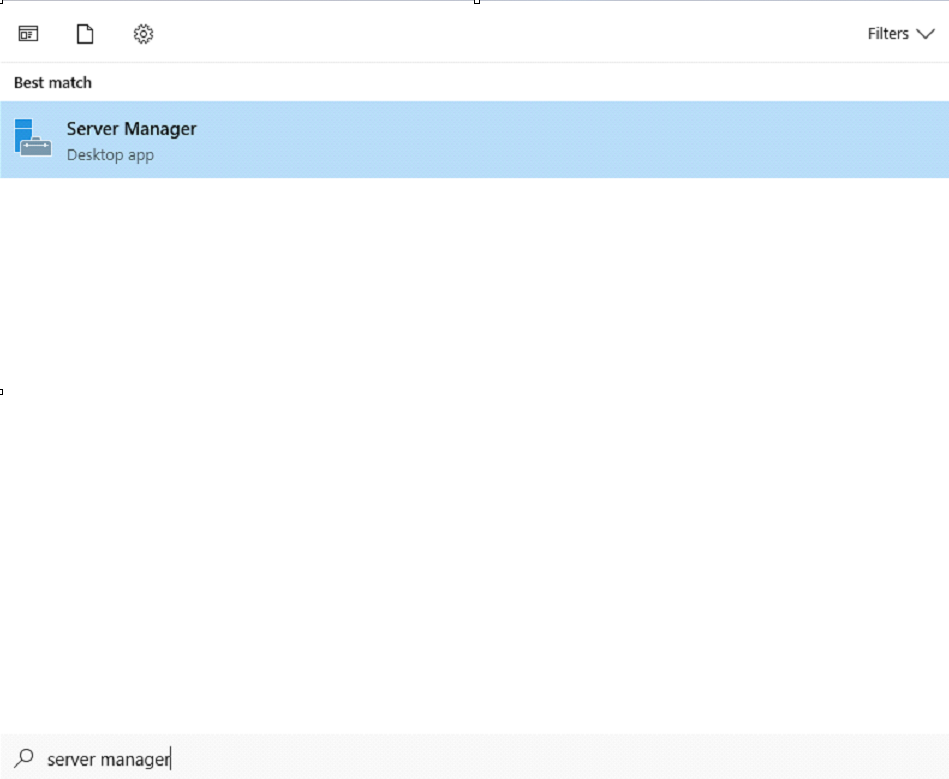
Task: Open the Filters dropdown label
Action: click(x=888, y=34)
